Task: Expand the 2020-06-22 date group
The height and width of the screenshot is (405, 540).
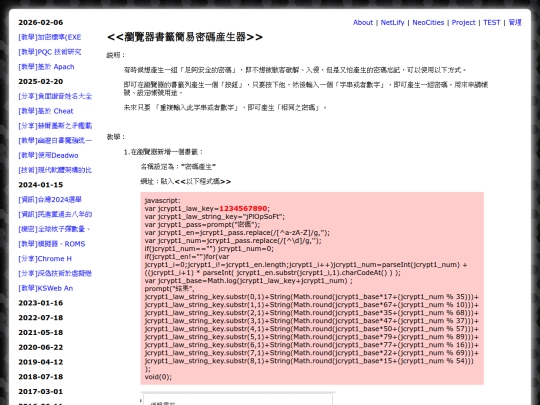Action: point(41,347)
